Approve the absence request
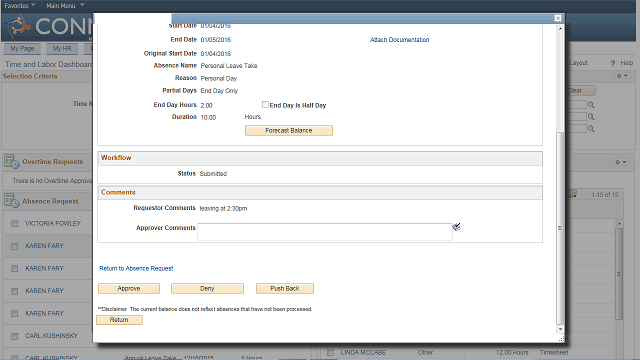The height and width of the screenshot is (360, 640). 129,289
